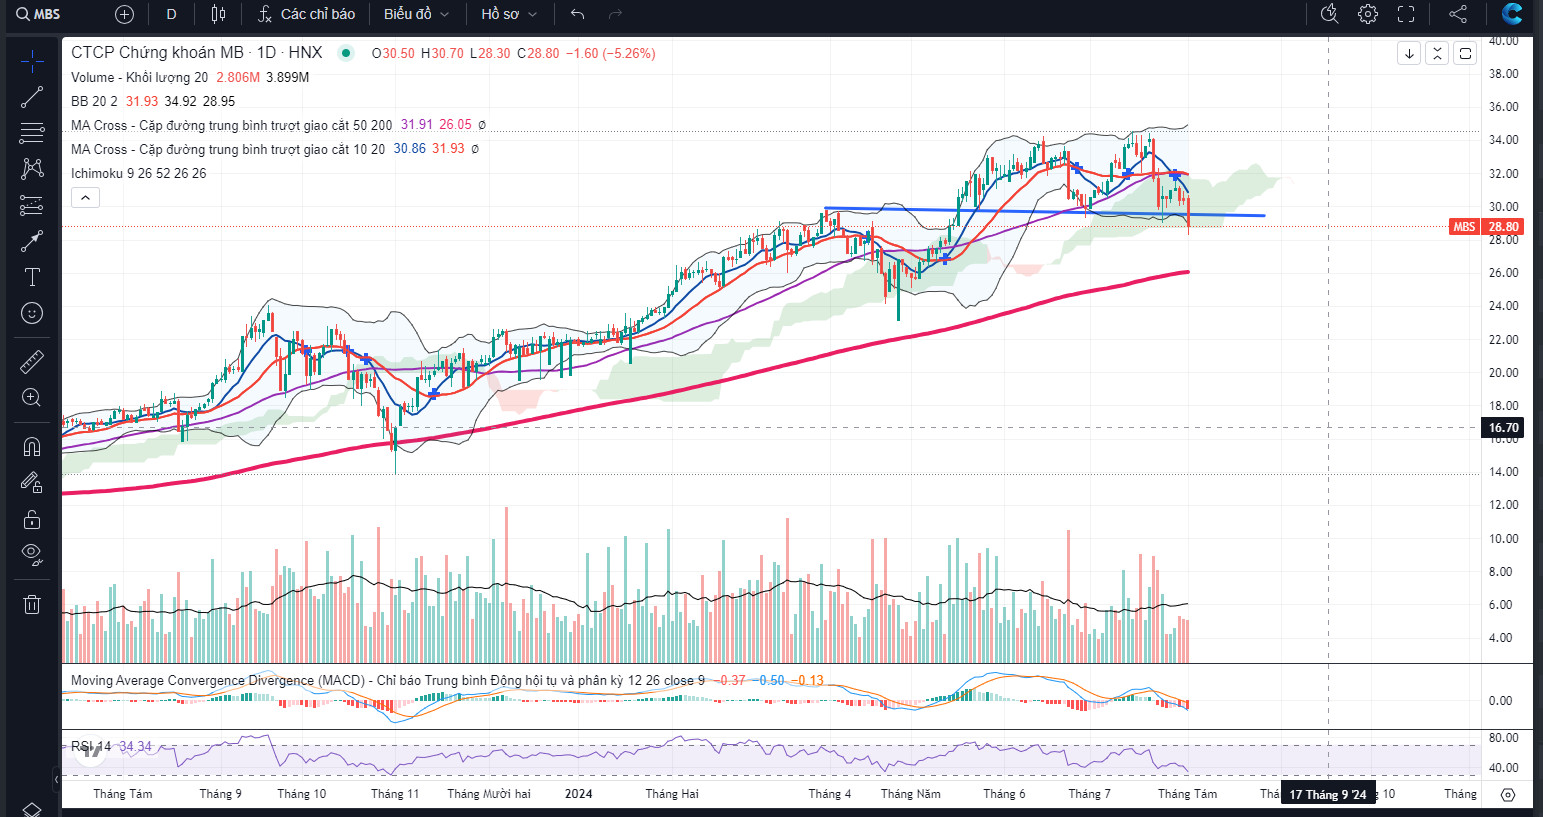
Task: Toggle magnet mode for drawings
Action: point(32,446)
